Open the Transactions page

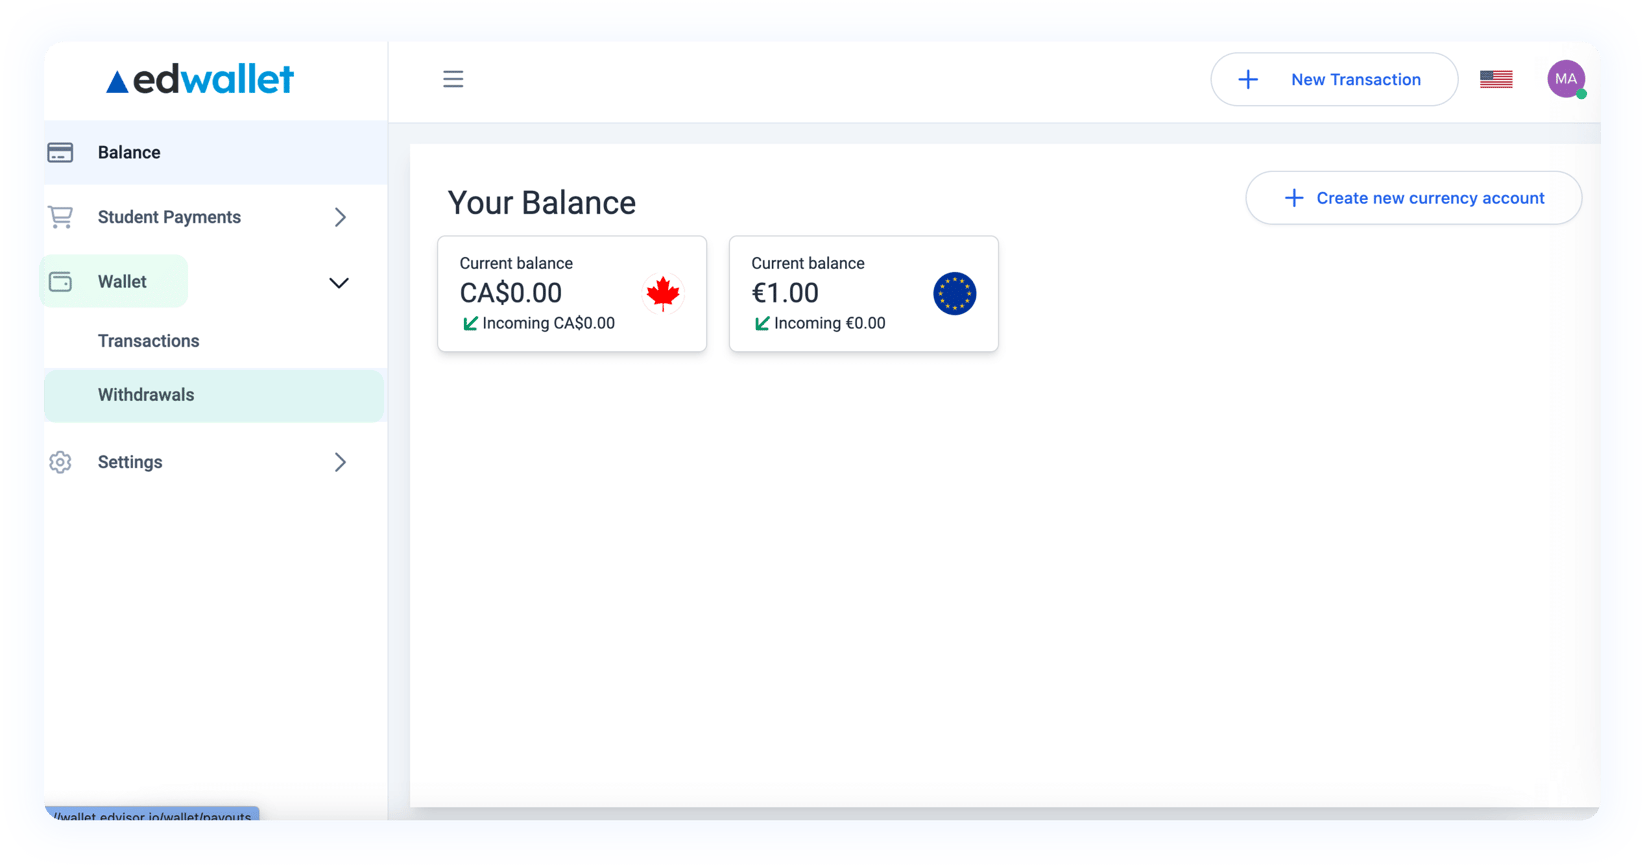pyautogui.click(x=148, y=341)
